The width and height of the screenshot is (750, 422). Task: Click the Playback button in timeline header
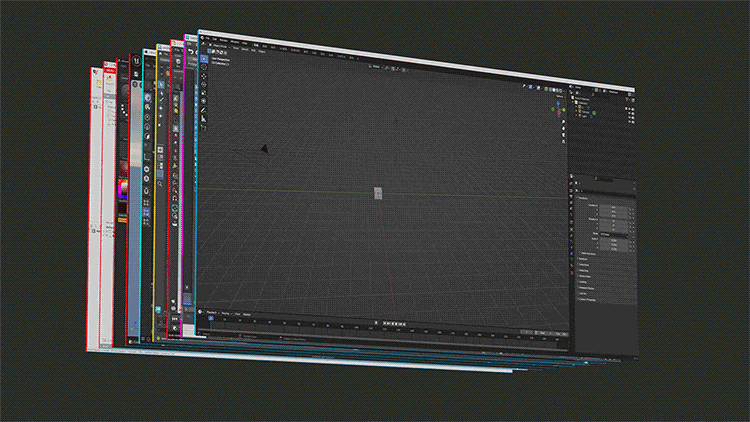pos(213,311)
